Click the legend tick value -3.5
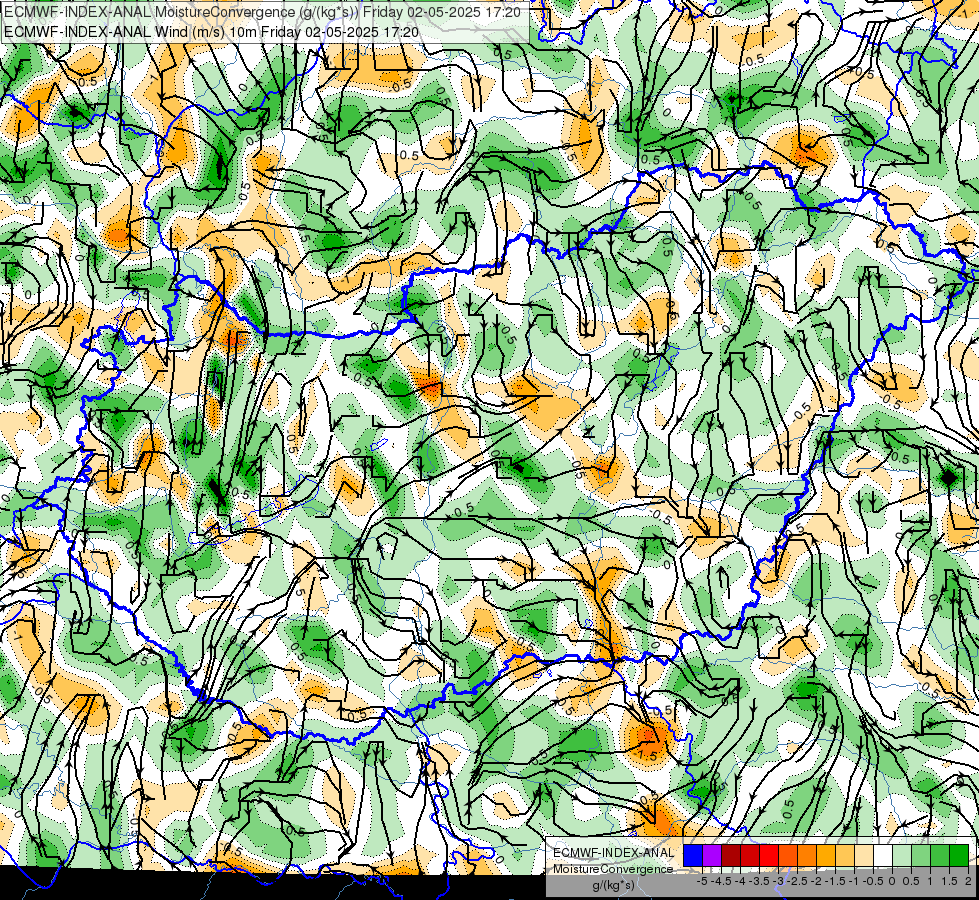Viewport: 979px width, 900px height. pos(759,881)
